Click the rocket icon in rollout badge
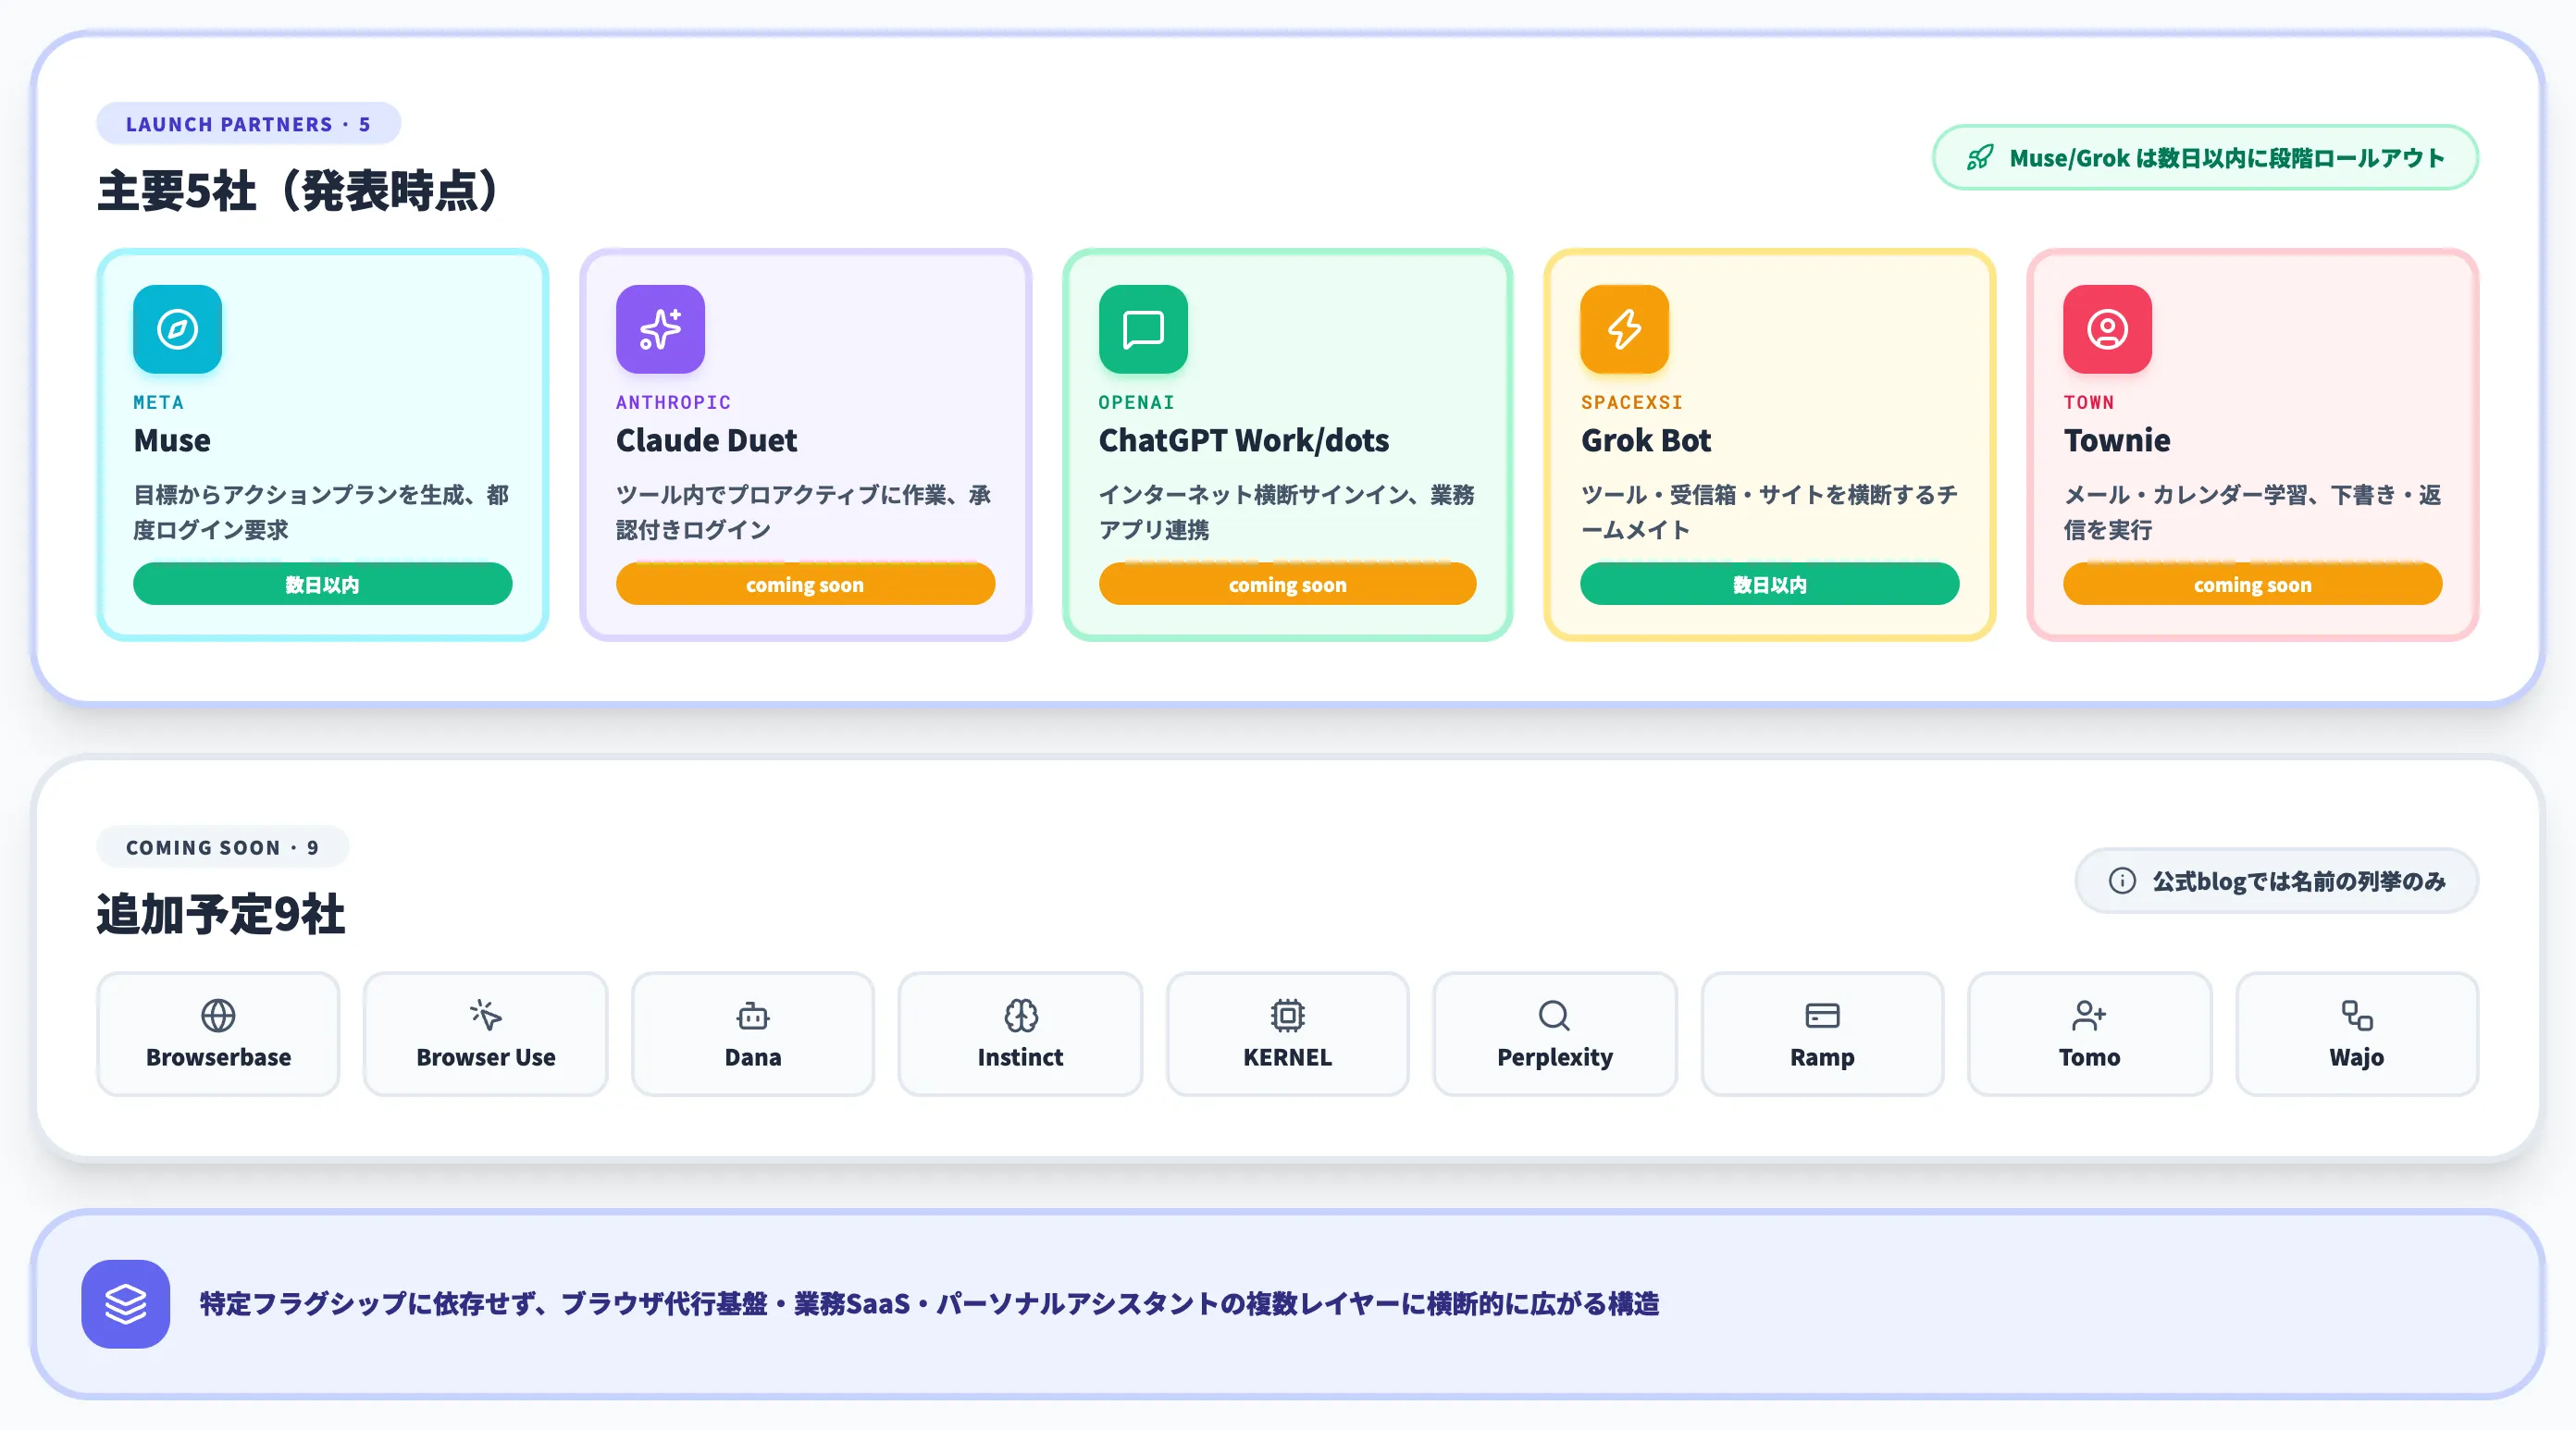Screen dimensions: 2576x1430 coord(1979,158)
